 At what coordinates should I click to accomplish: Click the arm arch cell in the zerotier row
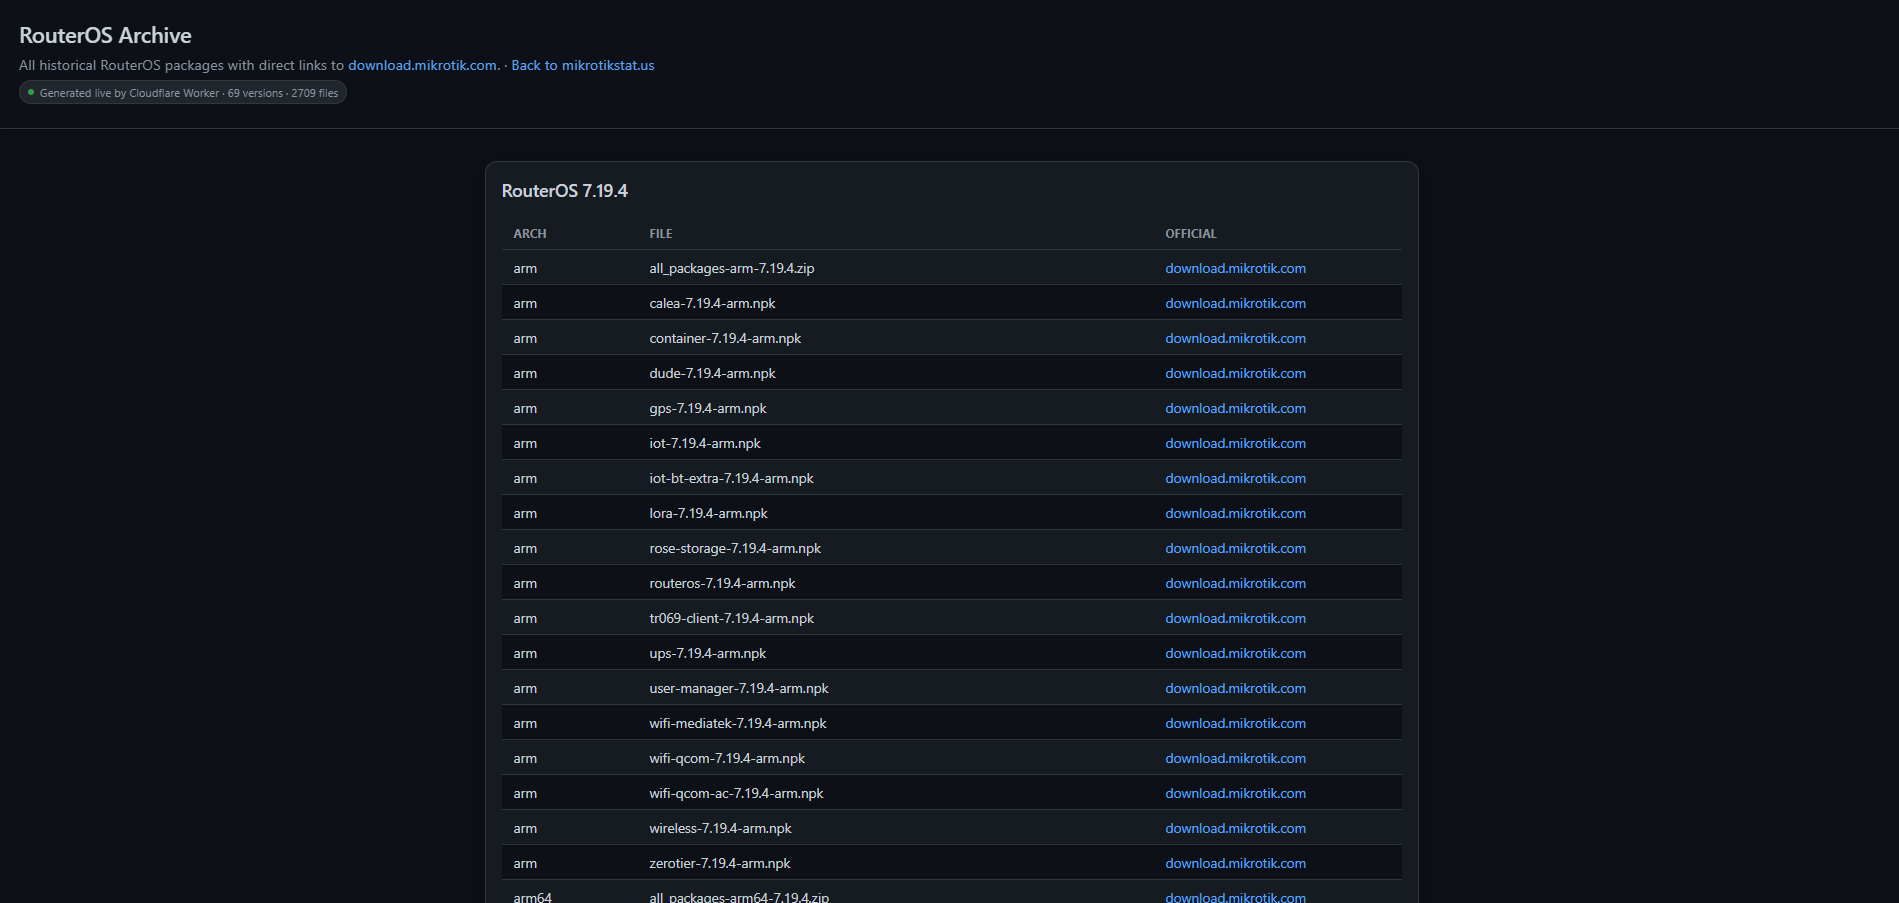point(525,863)
